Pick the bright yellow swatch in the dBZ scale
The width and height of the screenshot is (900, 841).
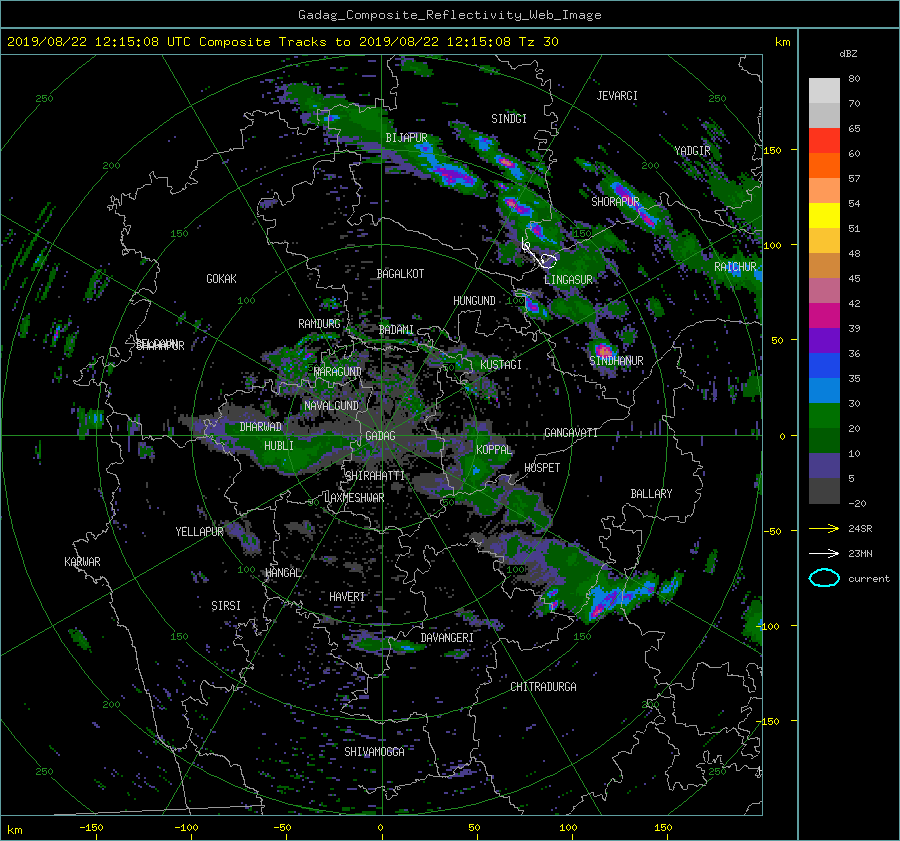pos(824,216)
